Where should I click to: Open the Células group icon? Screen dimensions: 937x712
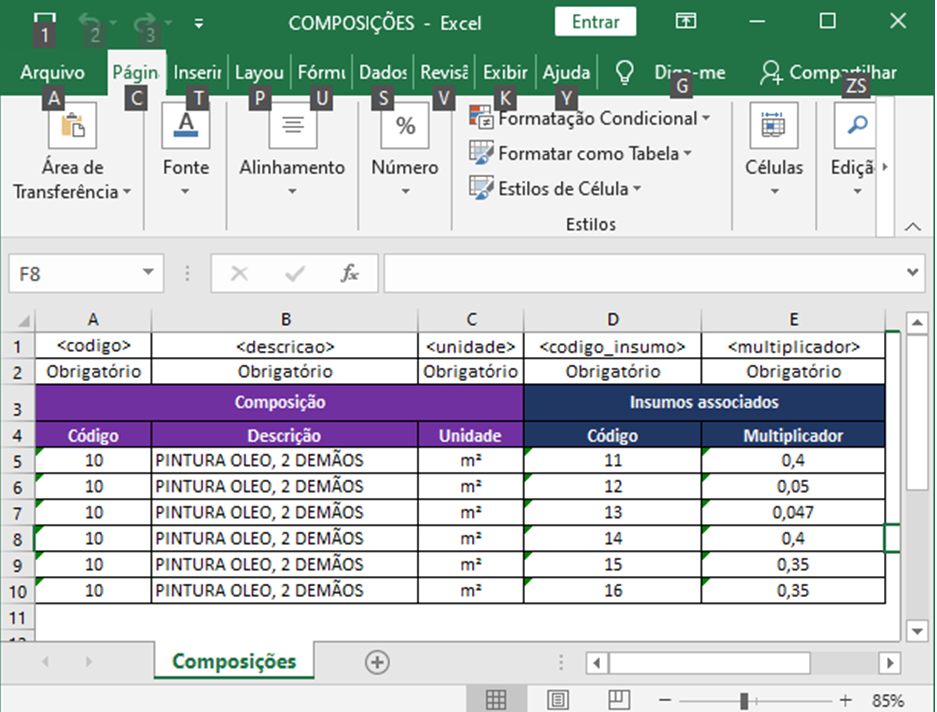(x=773, y=128)
